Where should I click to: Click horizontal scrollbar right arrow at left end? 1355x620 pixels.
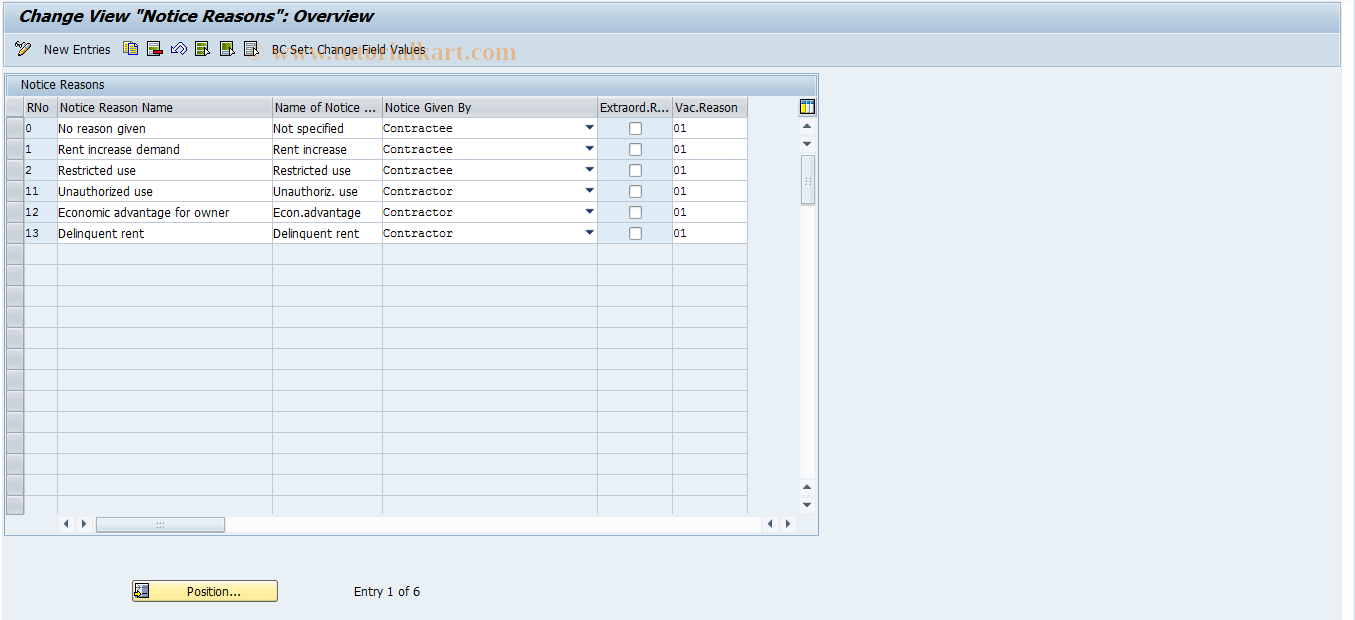click(x=84, y=524)
